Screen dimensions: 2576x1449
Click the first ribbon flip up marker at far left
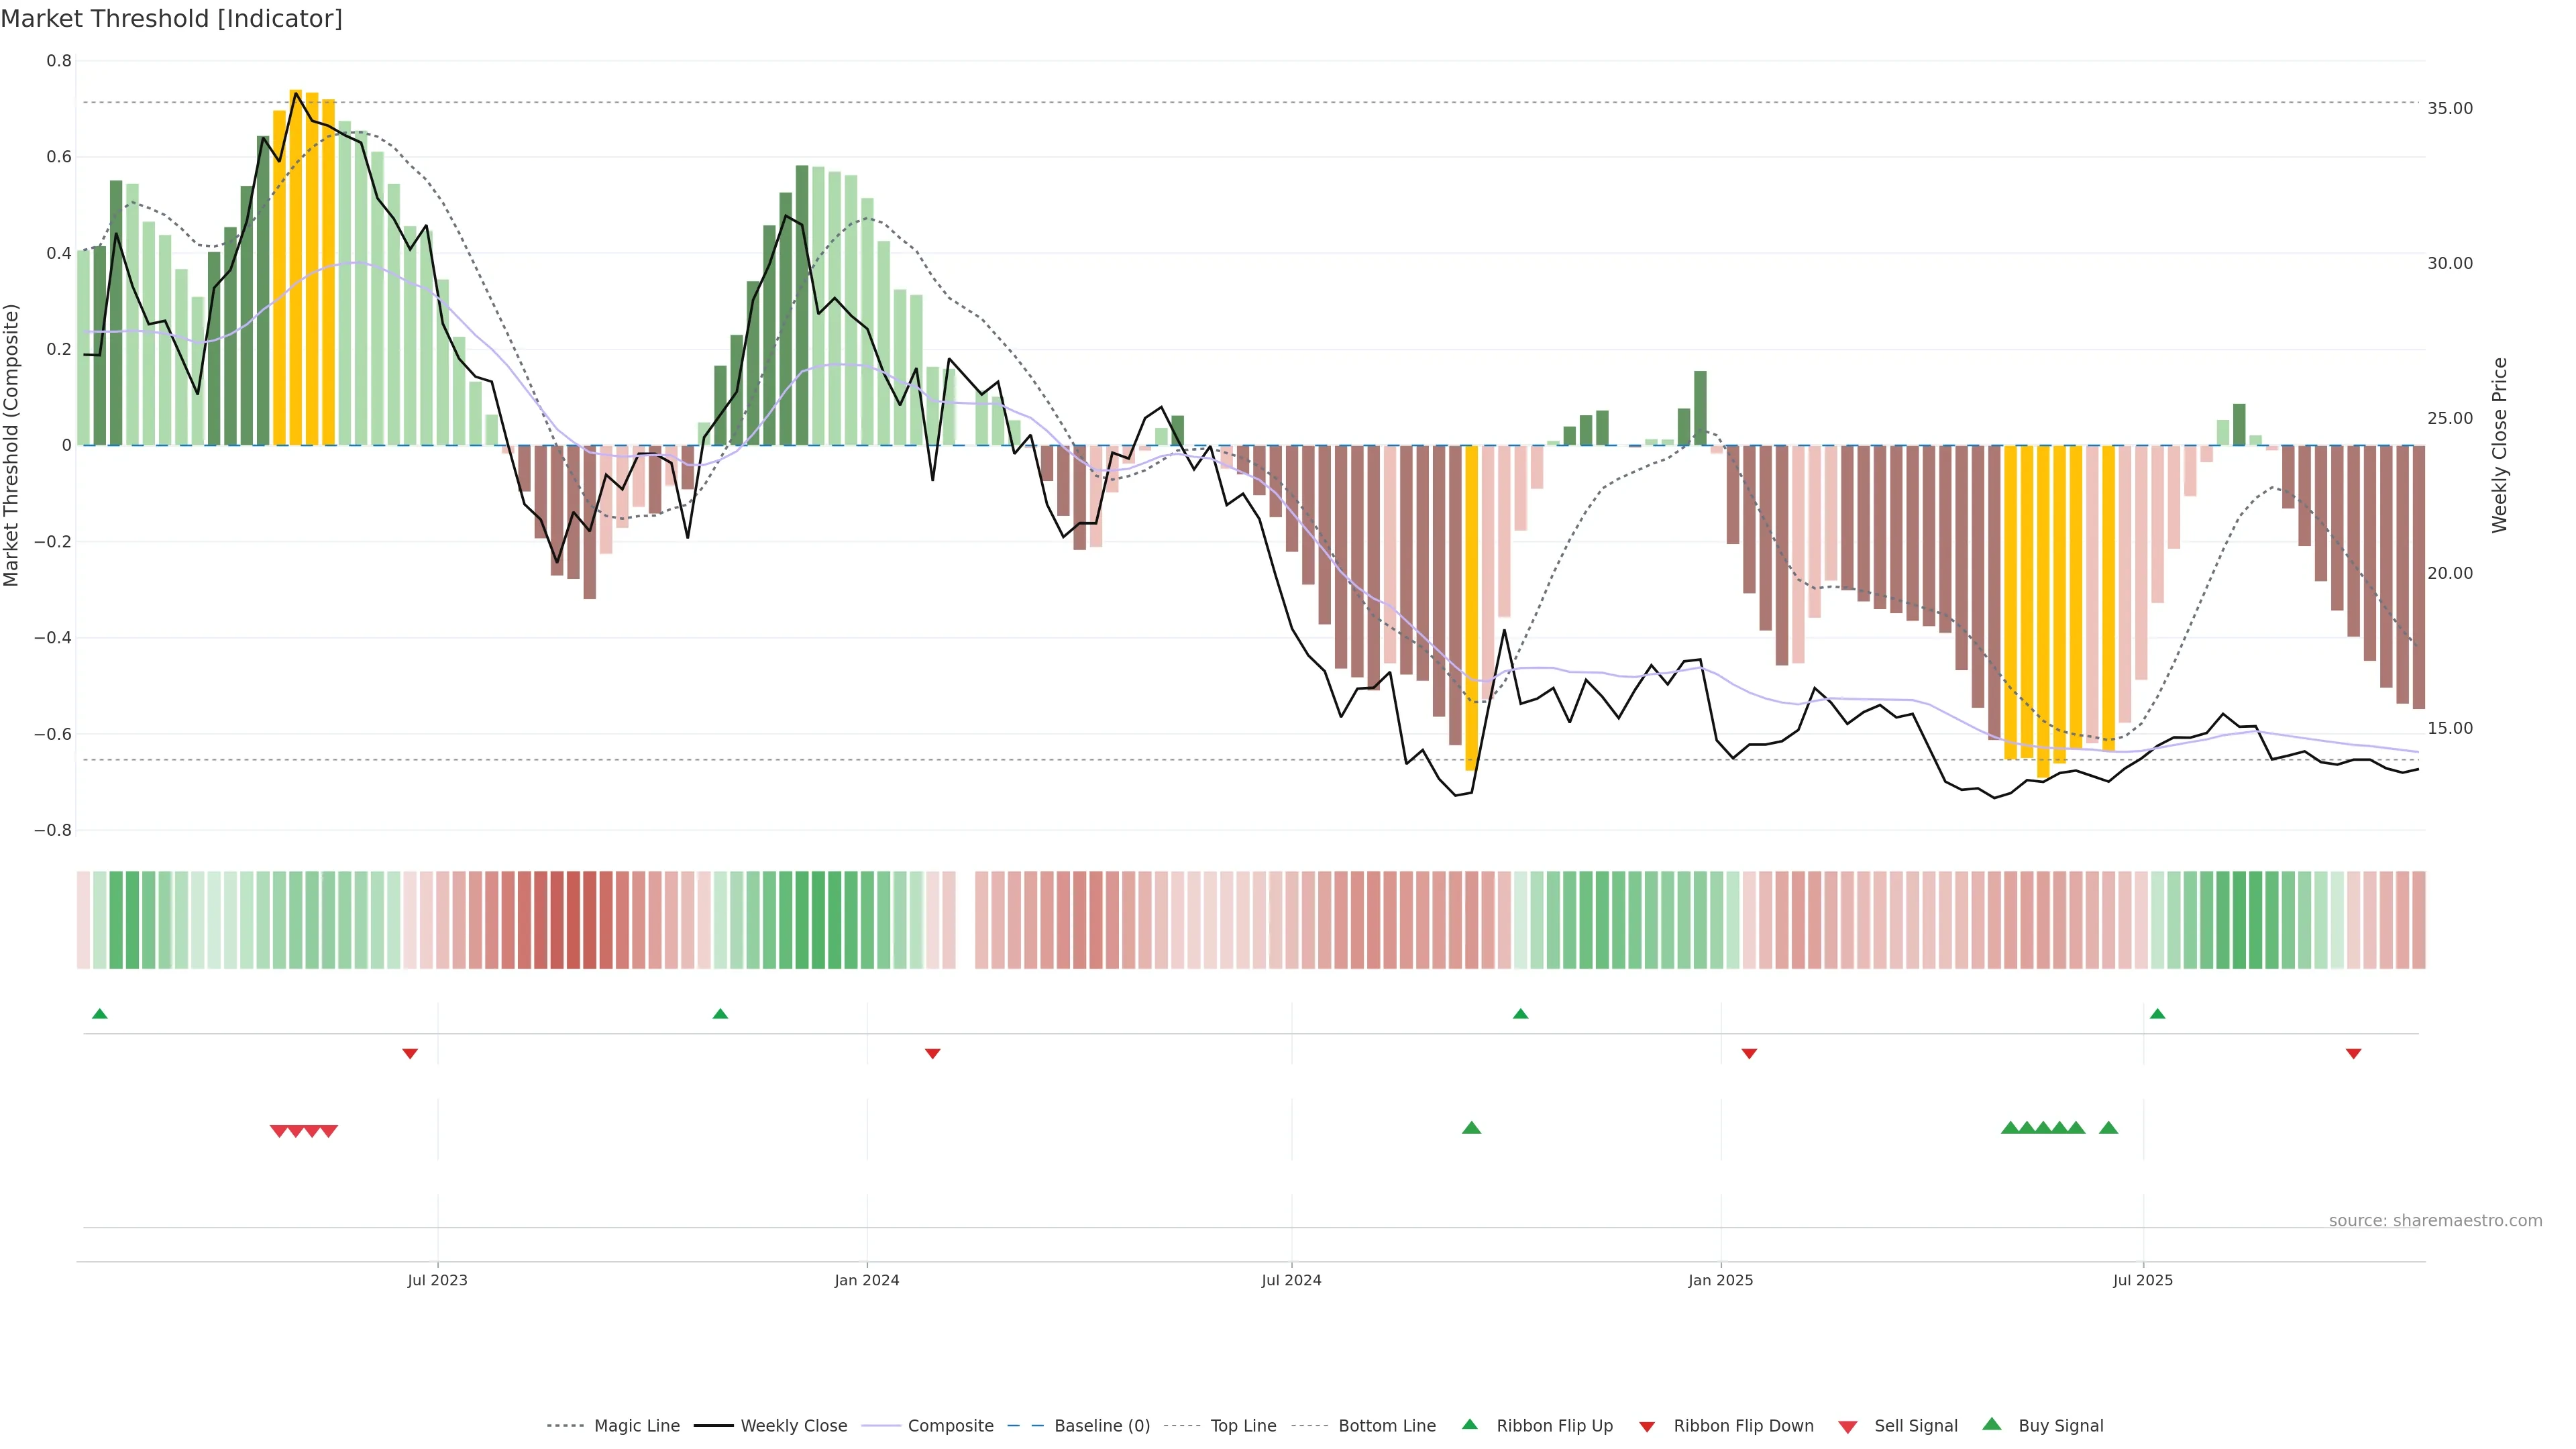tap(99, 1014)
